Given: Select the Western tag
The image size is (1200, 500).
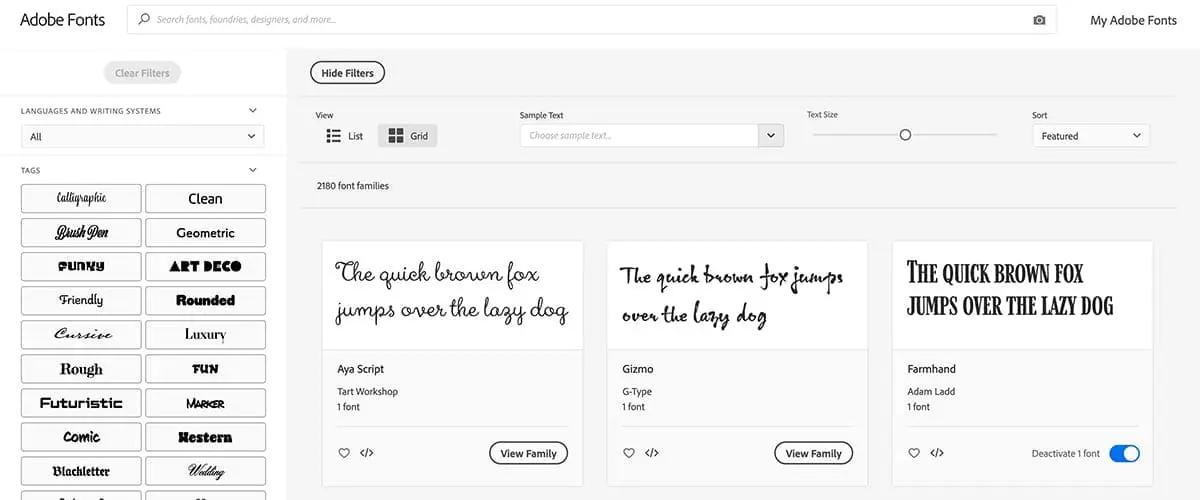Looking at the screenshot, I should coord(205,437).
